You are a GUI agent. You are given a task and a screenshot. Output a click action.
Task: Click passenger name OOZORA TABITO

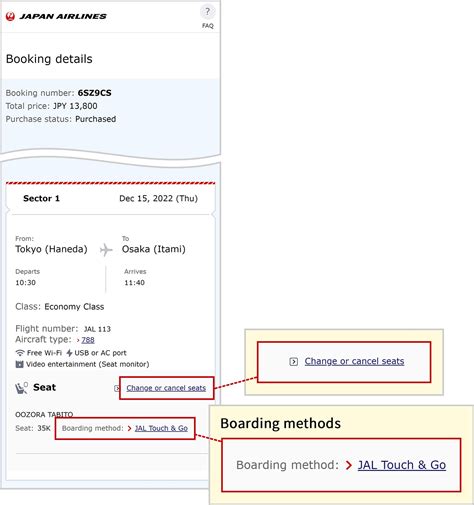(x=44, y=414)
